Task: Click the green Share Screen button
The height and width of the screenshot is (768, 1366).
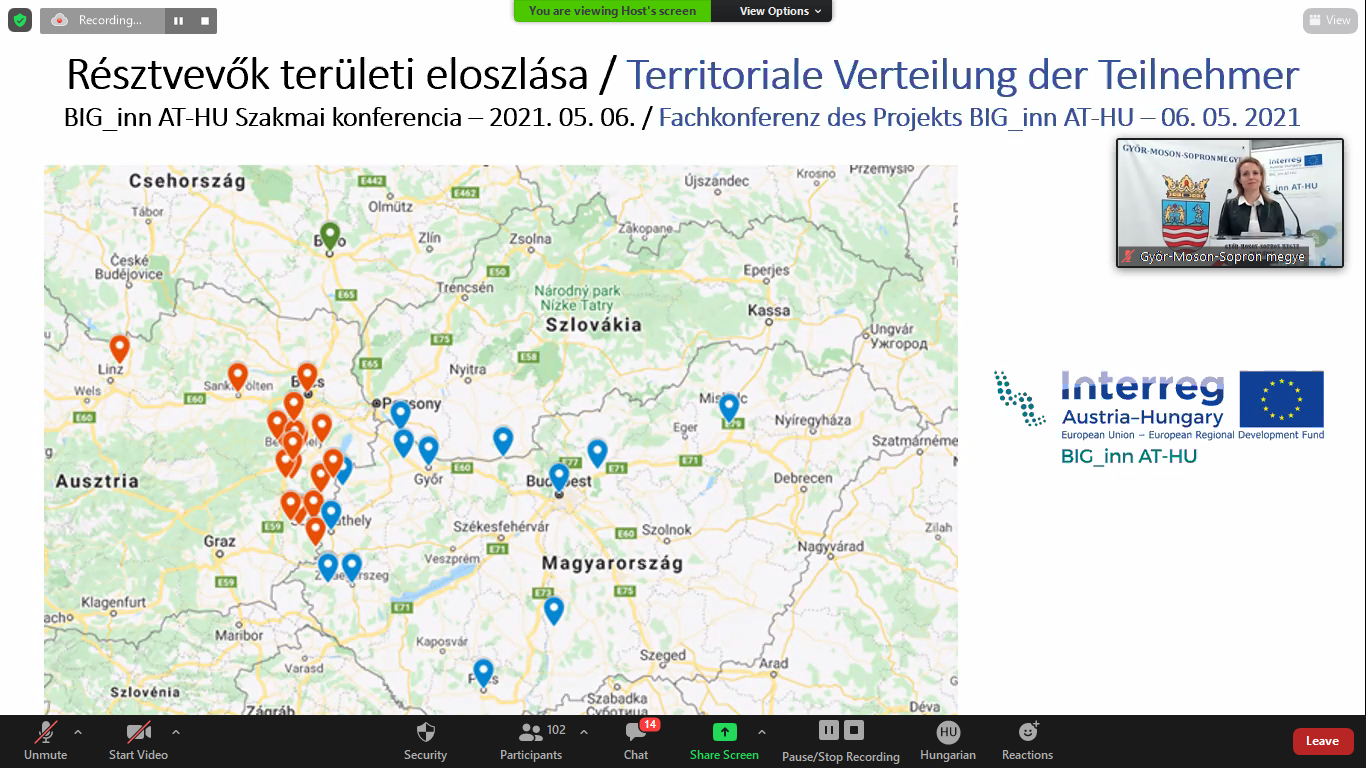Action: pyautogui.click(x=724, y=741)
